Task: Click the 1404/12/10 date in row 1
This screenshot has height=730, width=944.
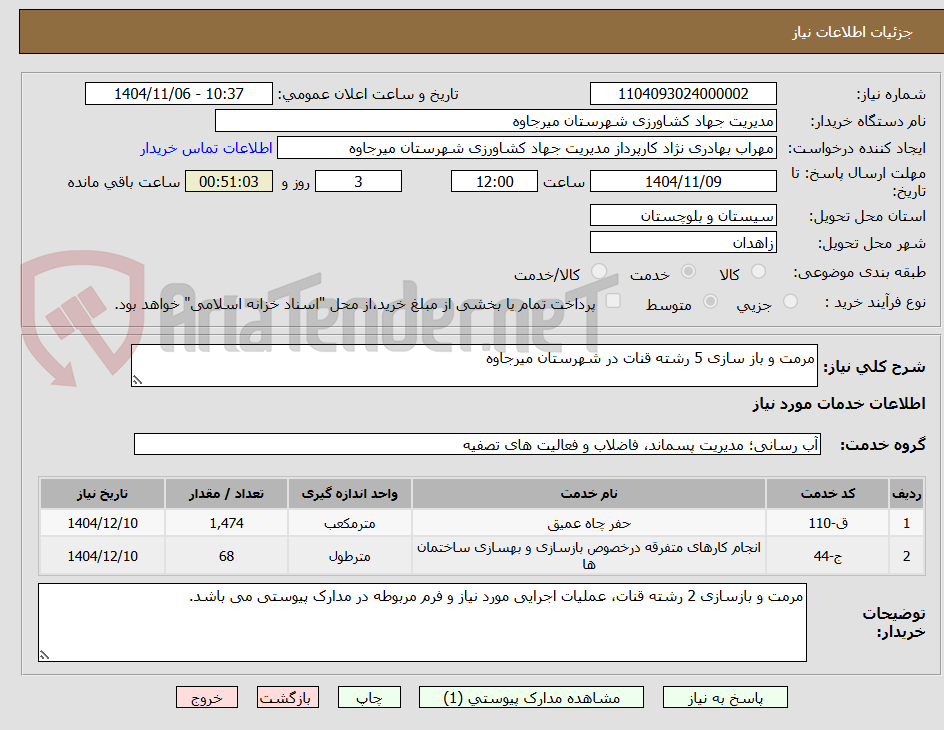Action: (x=102, y=523)
